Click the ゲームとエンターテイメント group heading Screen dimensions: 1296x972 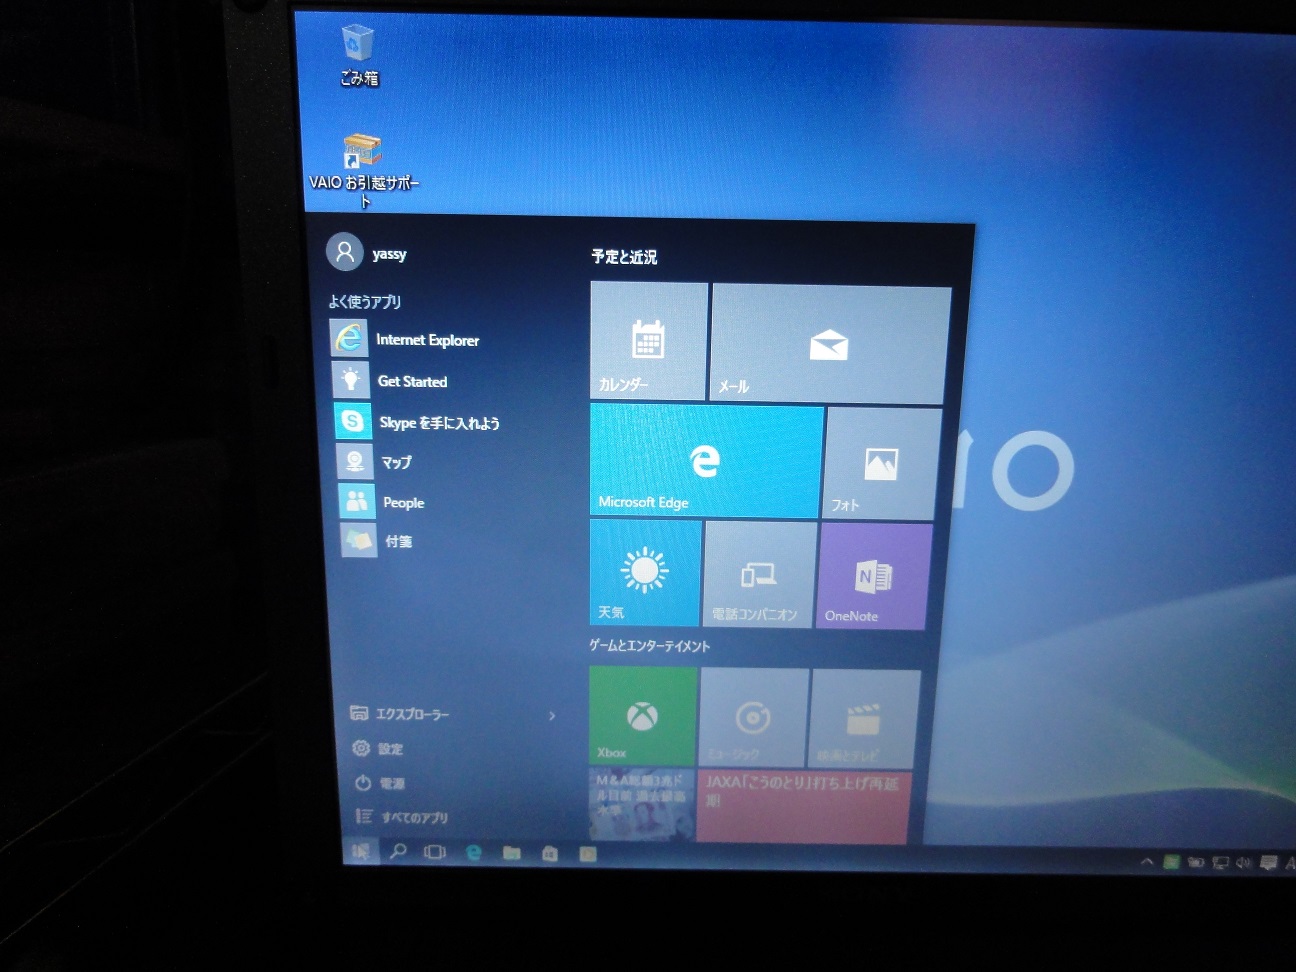click(x=649, y=646)
